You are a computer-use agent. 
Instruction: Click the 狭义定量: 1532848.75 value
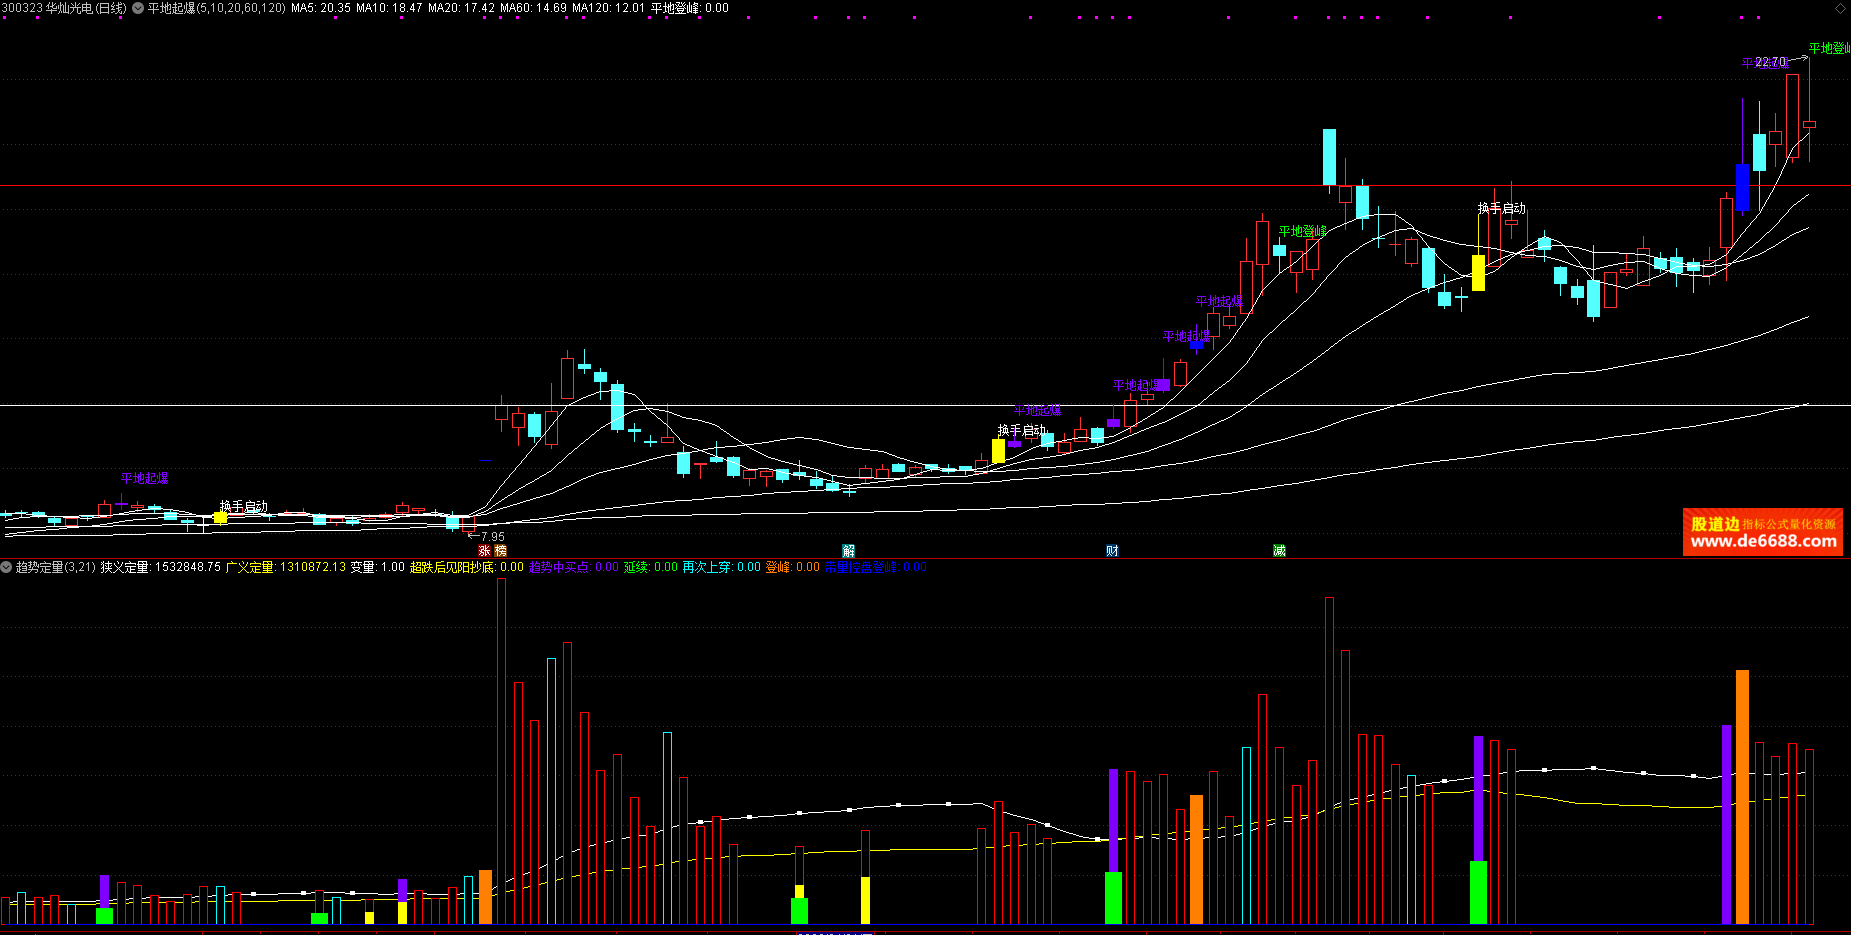[x=160, y=567]
